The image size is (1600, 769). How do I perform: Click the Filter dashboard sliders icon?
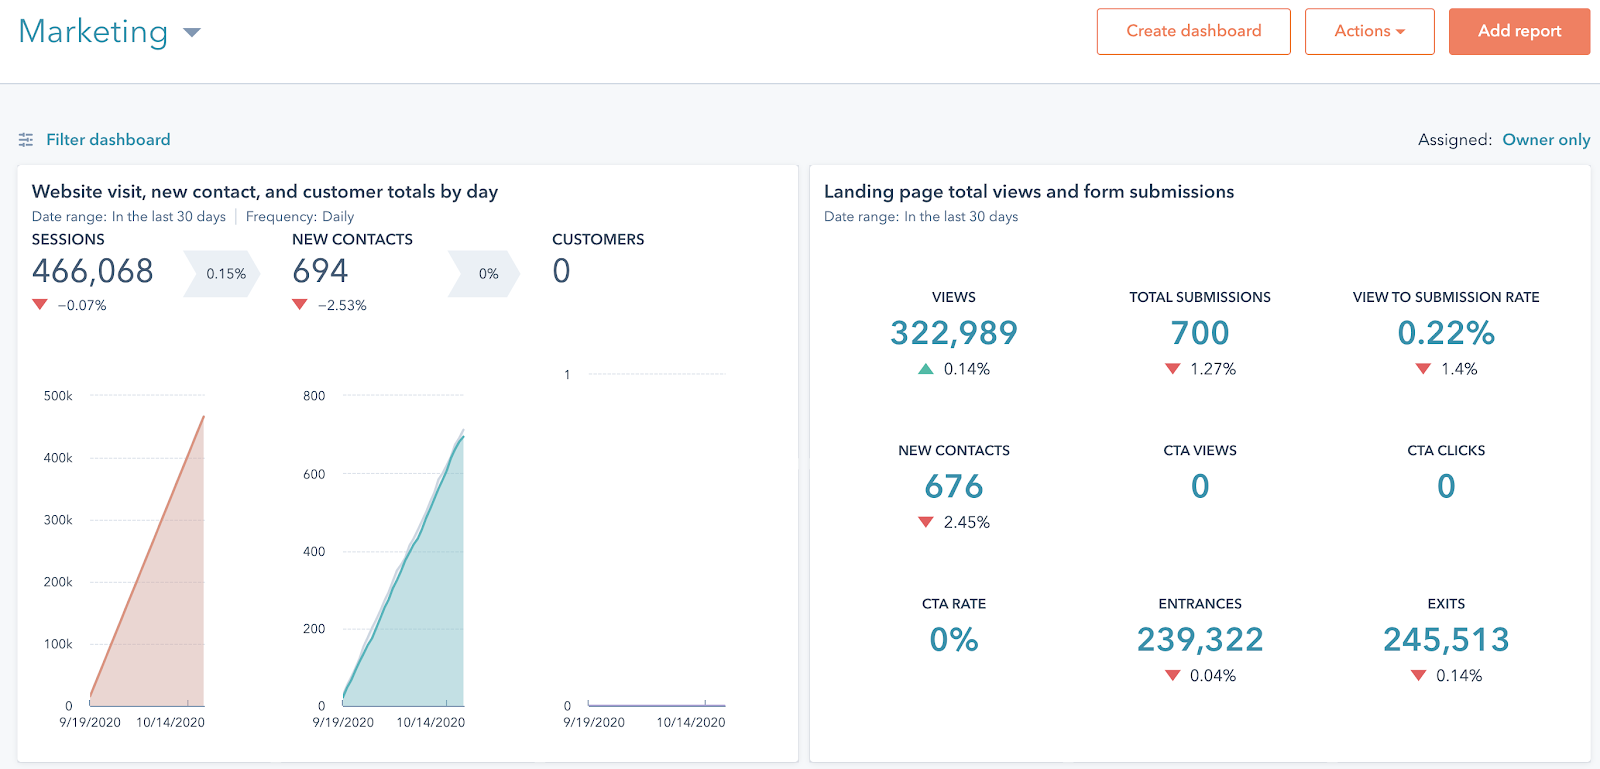pos(26,140)
